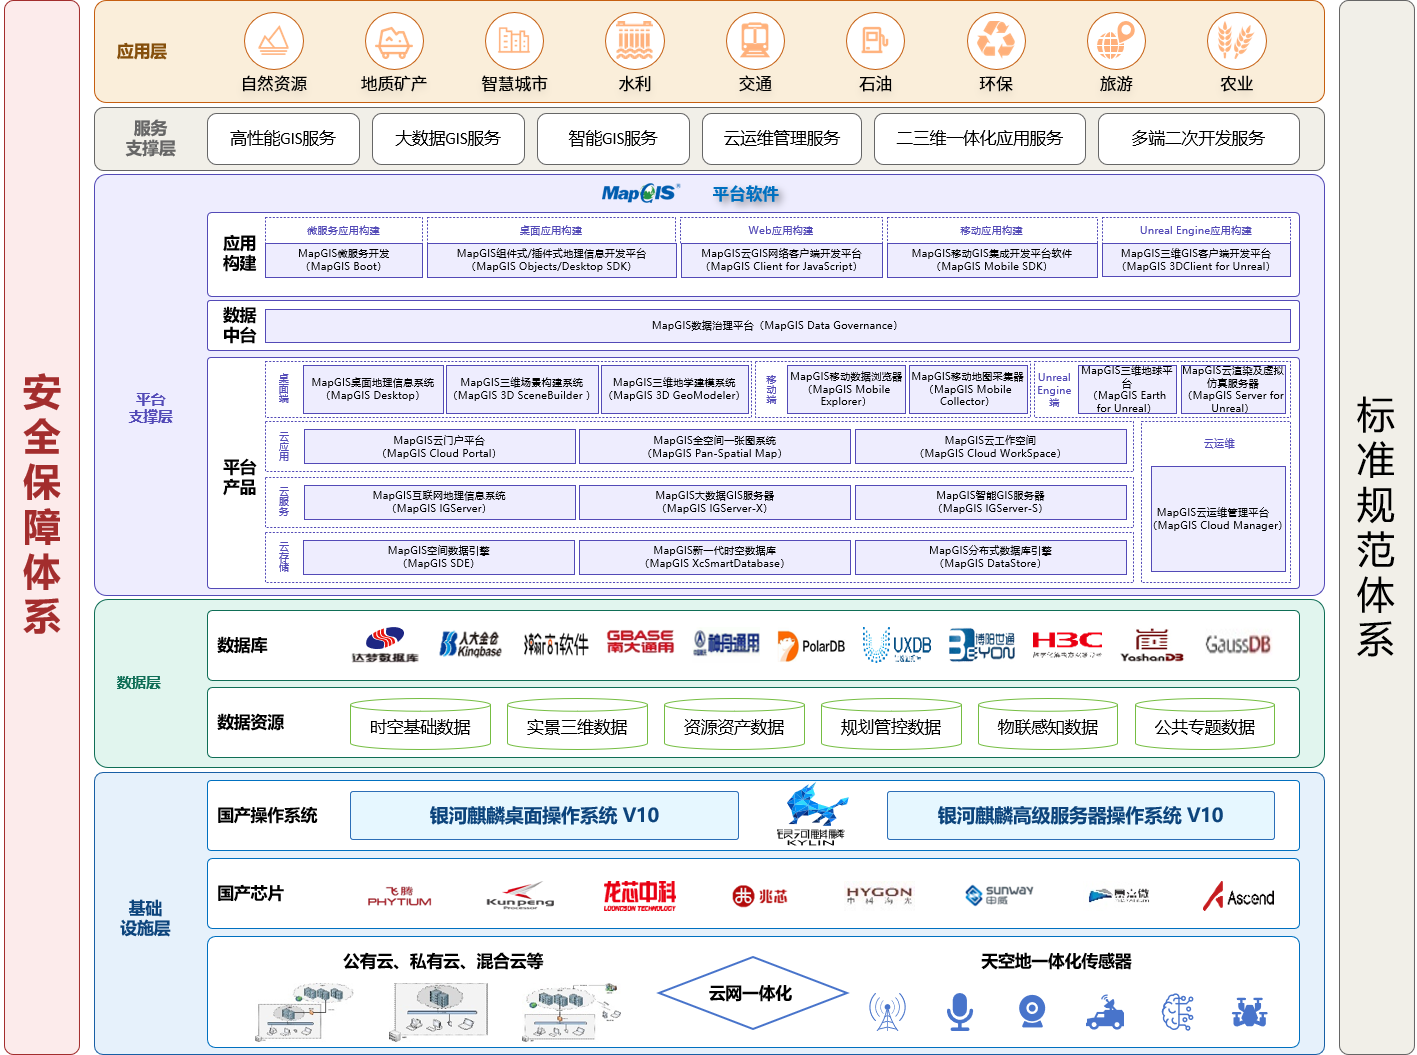The image size is (1417, 1055).
Task: Select the MapGIS Boot box
Action: pyautogui.click(x=344, y=260)
